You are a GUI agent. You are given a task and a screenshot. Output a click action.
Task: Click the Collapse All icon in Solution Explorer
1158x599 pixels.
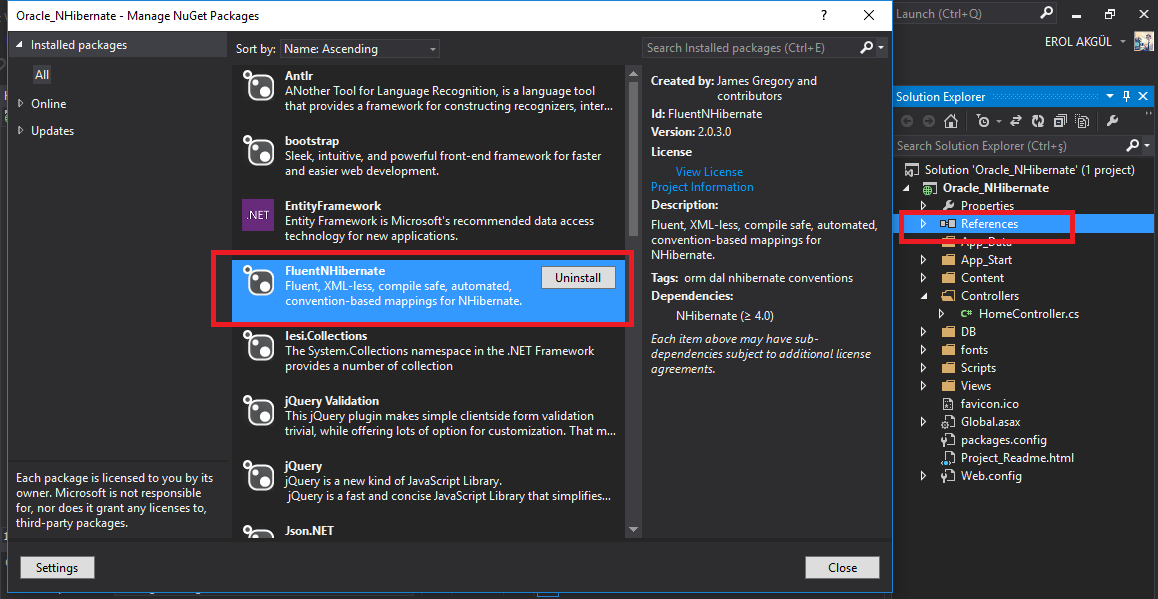click(x=1060, y=121)
